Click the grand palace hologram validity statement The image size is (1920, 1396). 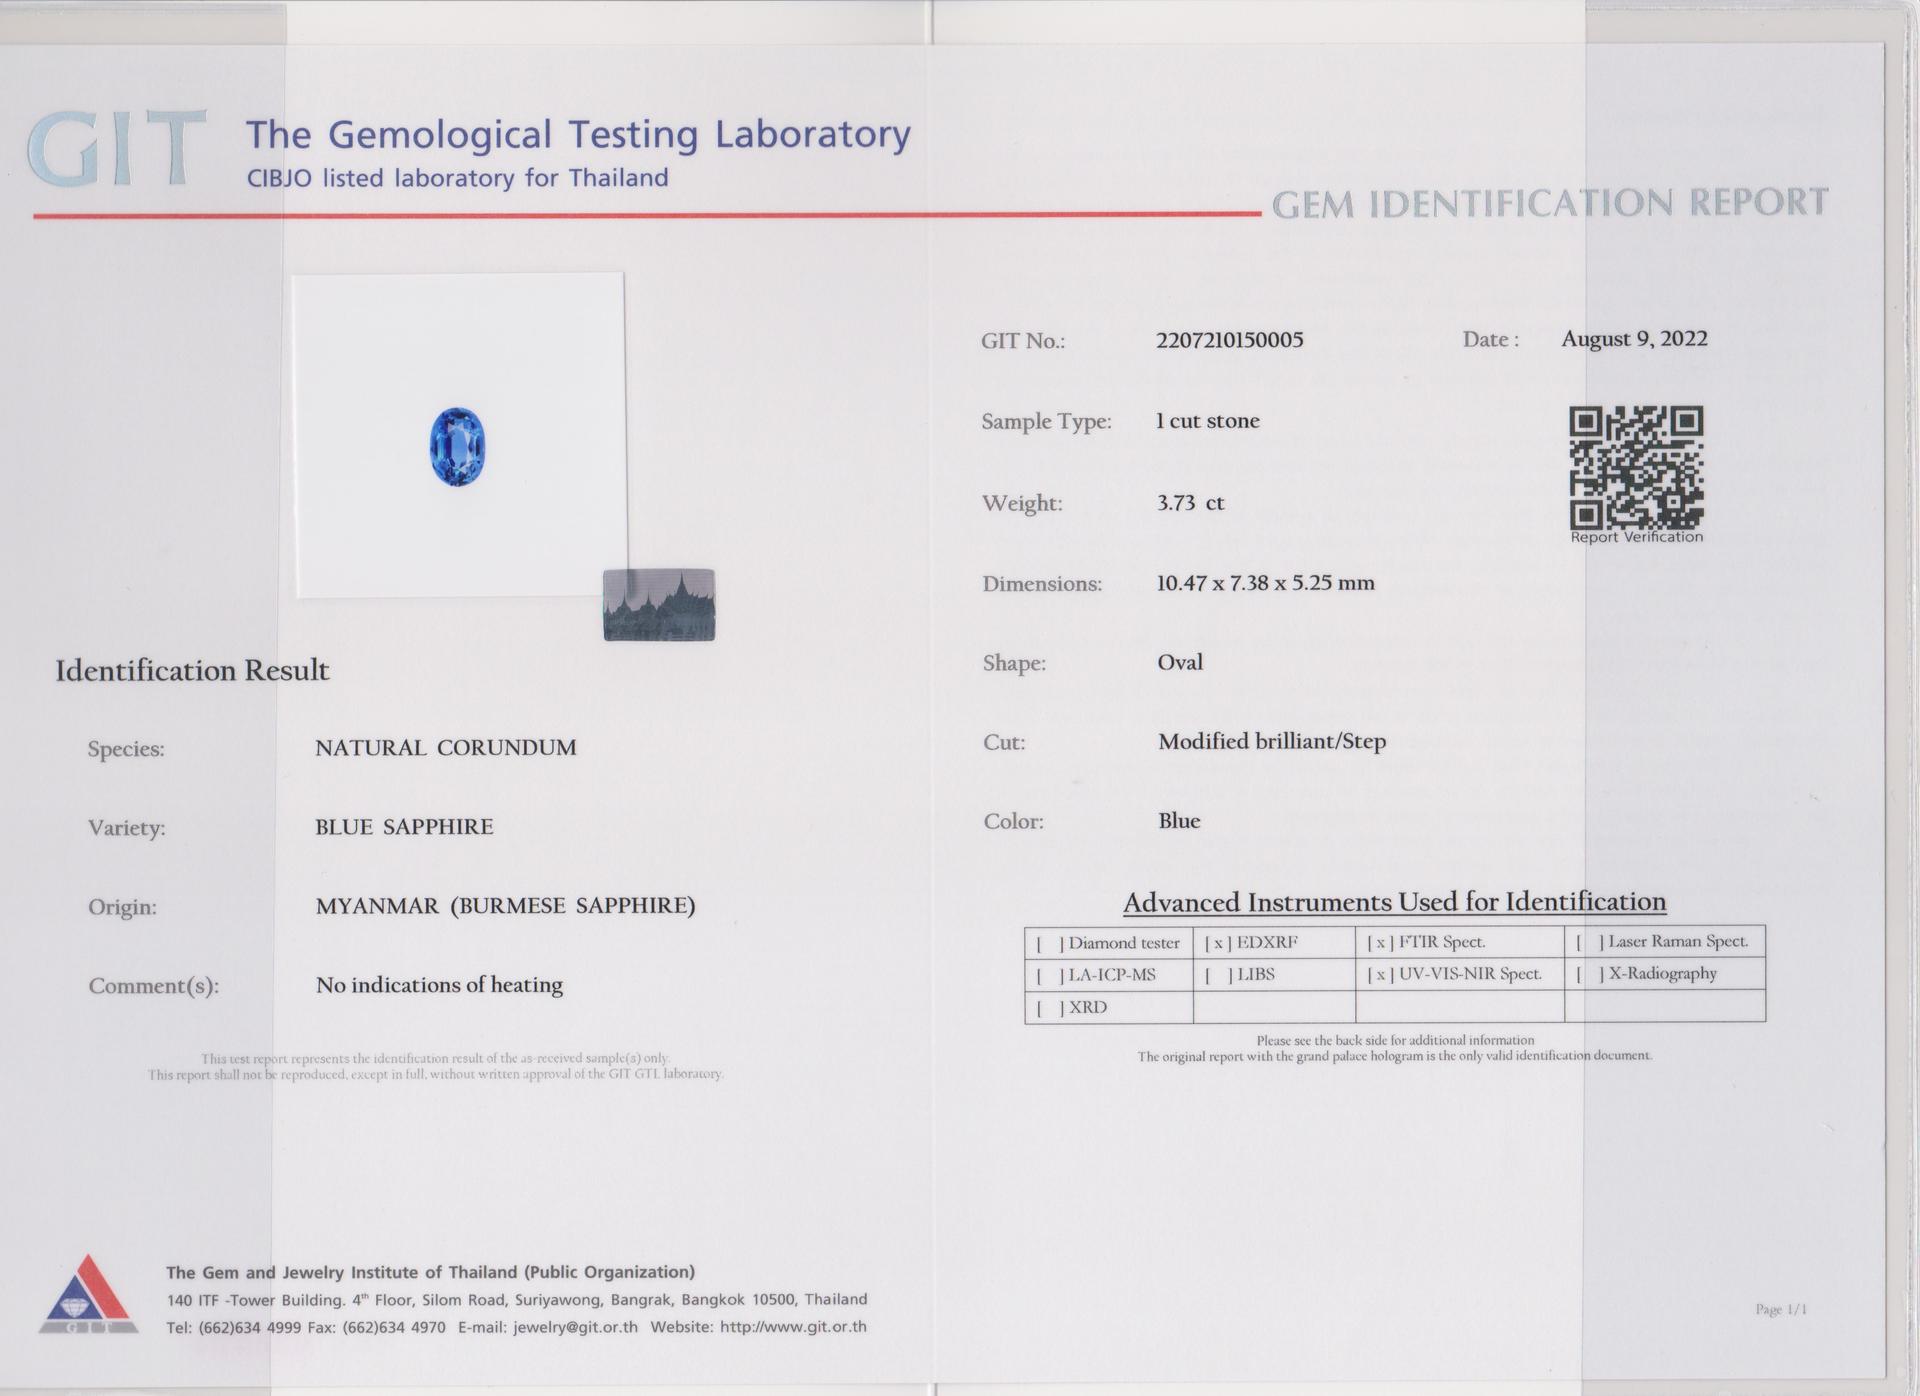tap(1394, 1056)
